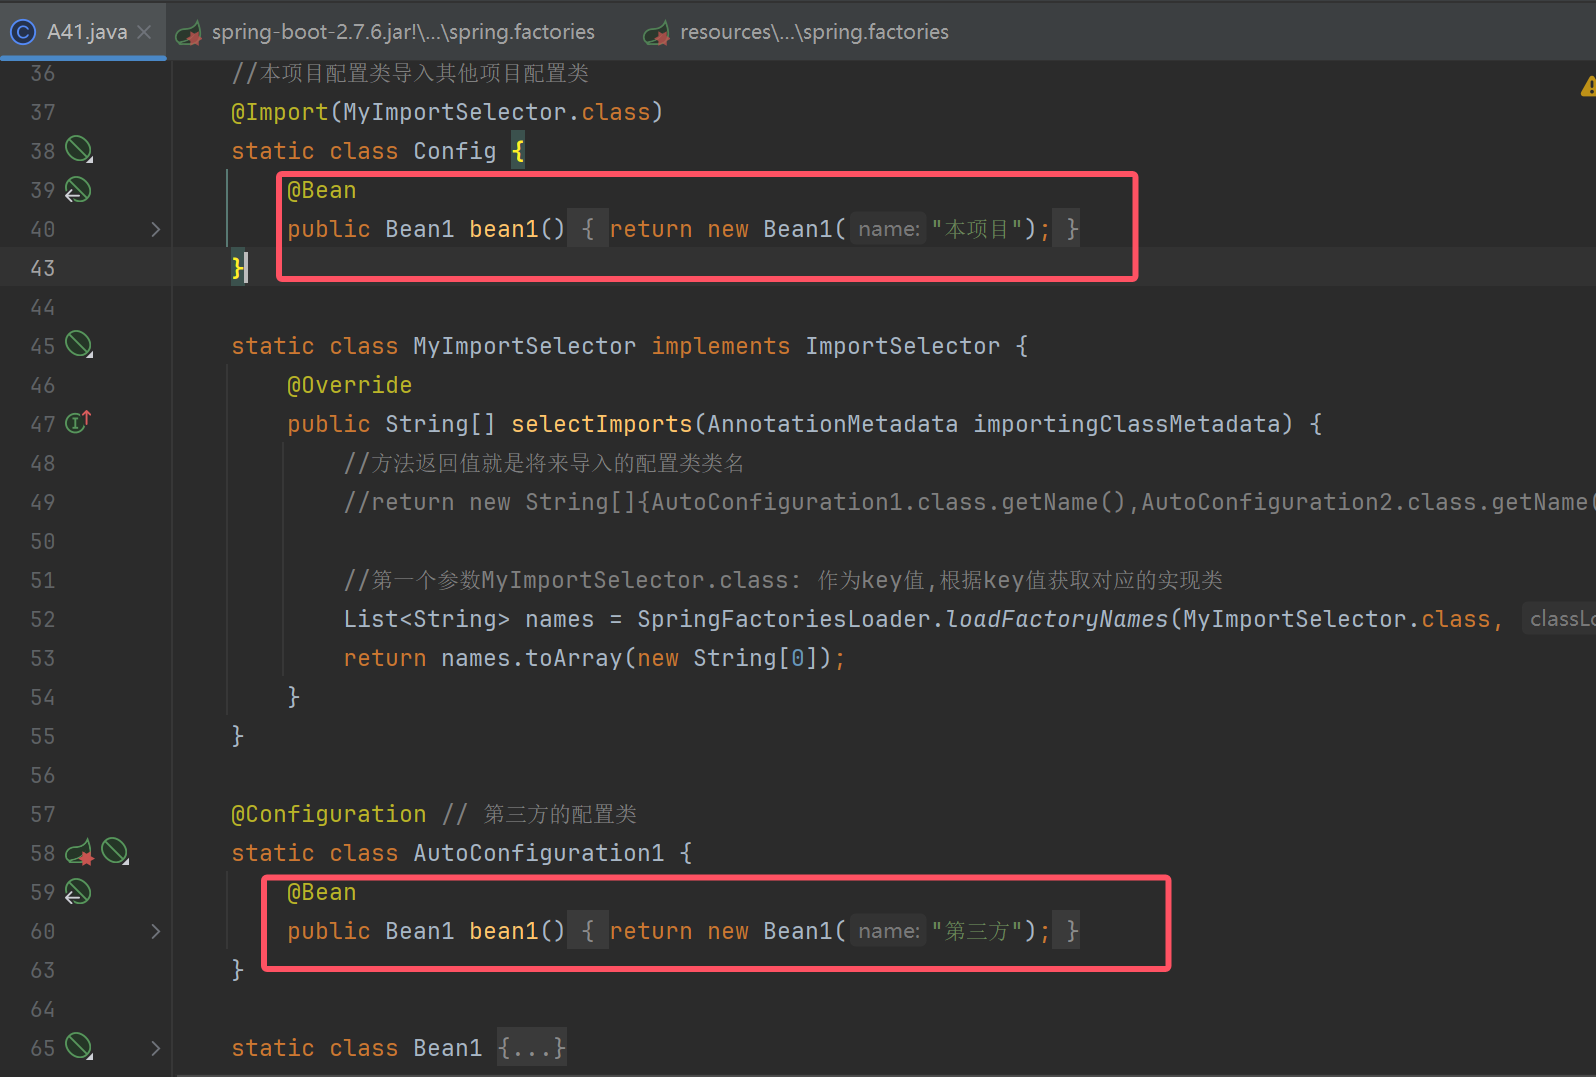The height and width of the screenshot is (1077, 1596).
Task: Open spring-boot-2.7.6.jar spring.factories tab
Action: click(x=385, y=32)
